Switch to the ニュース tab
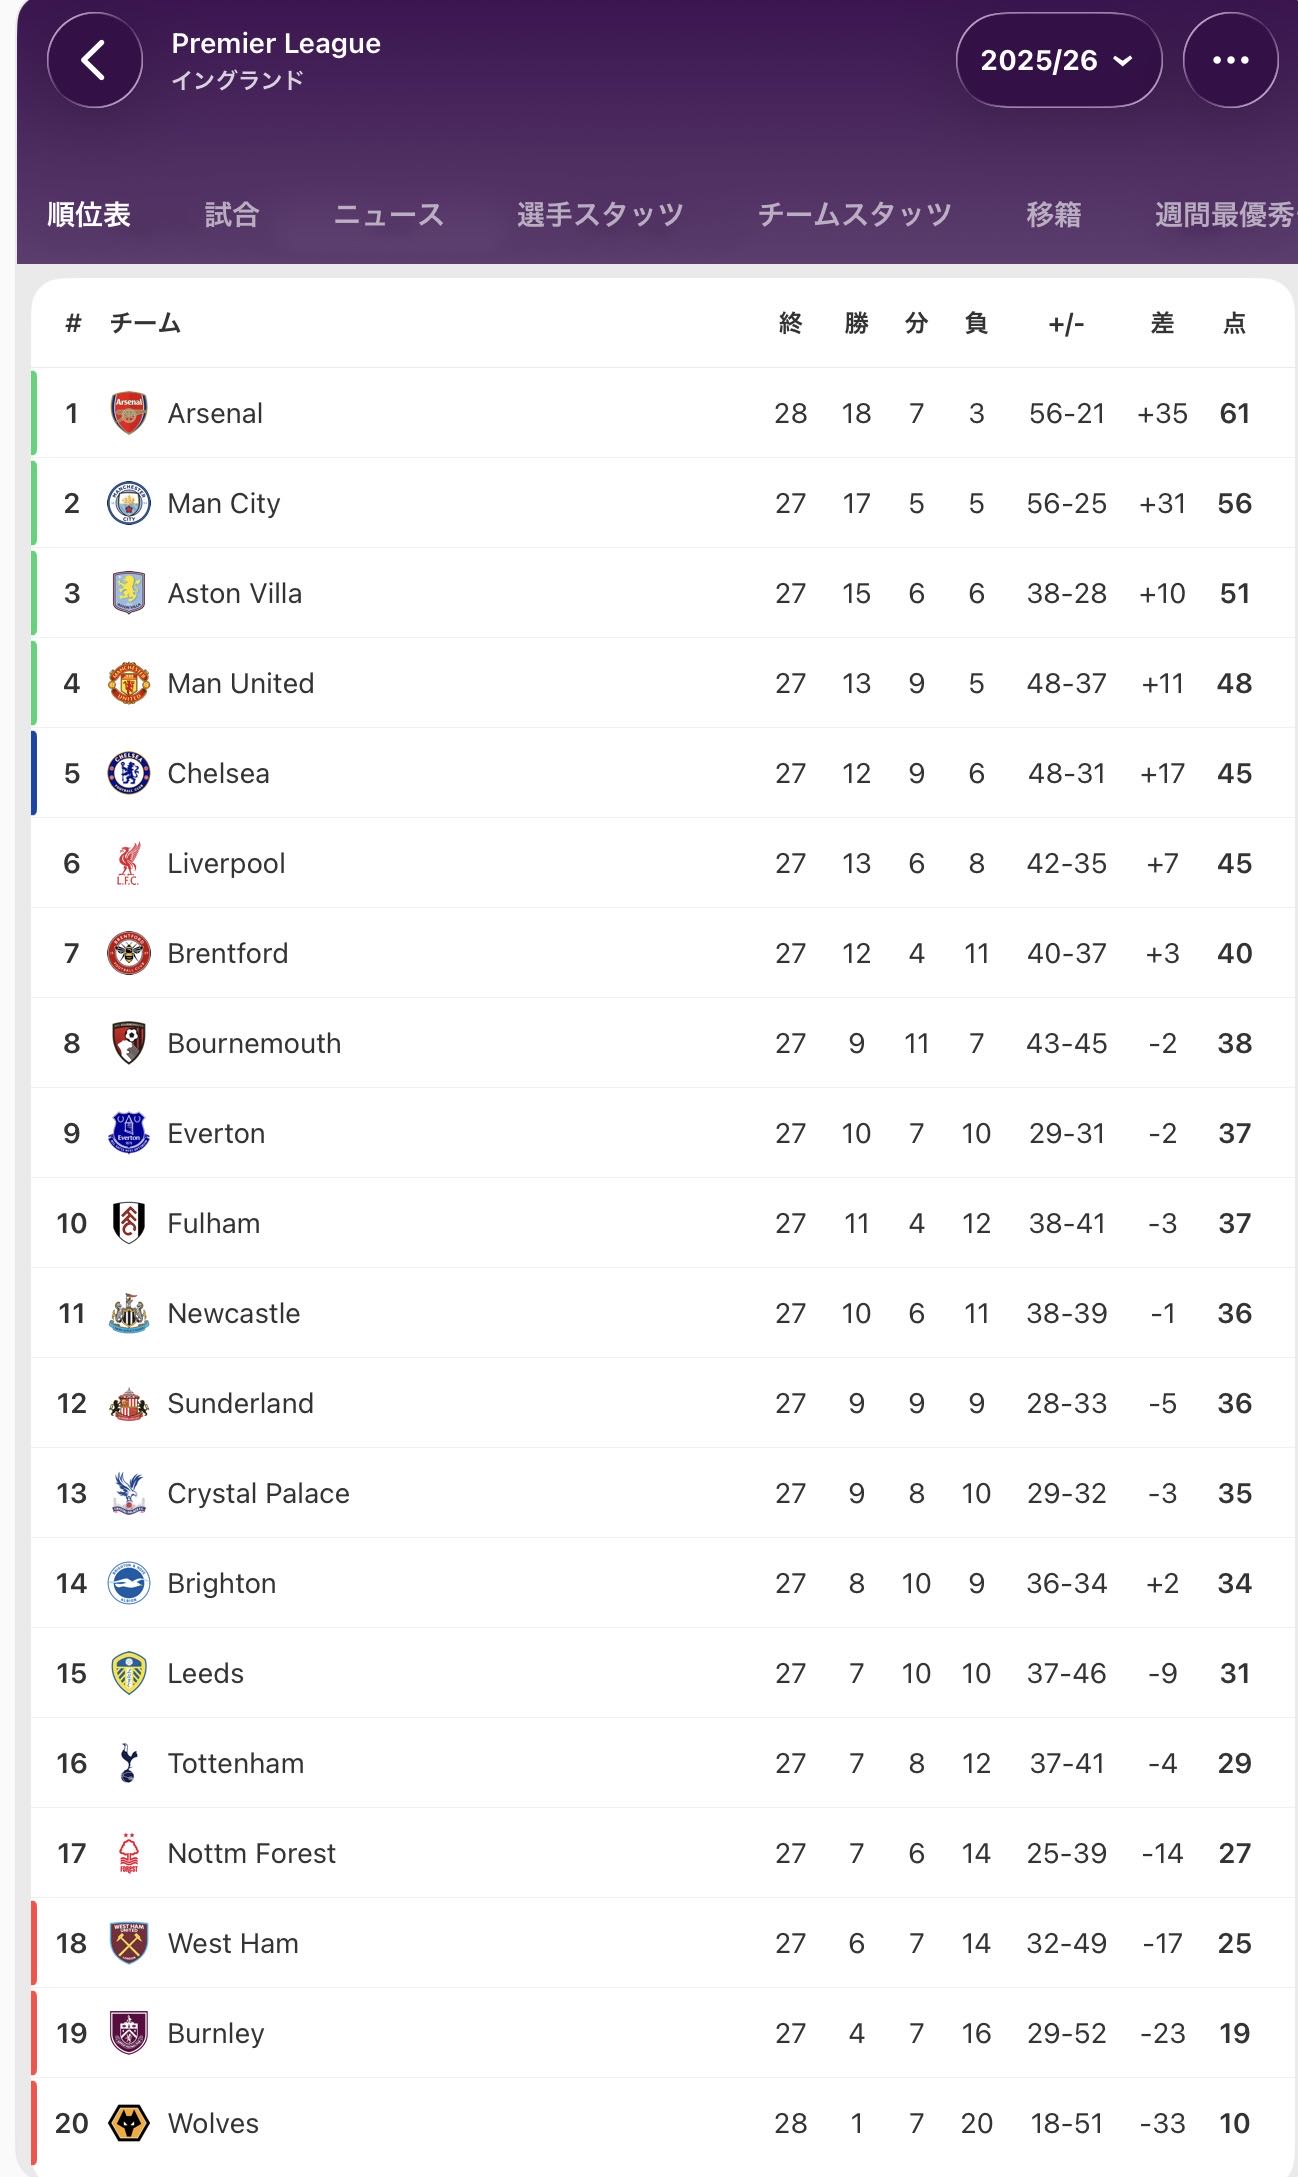This screenshot has width=1298, height=2177. coord(388,214)
